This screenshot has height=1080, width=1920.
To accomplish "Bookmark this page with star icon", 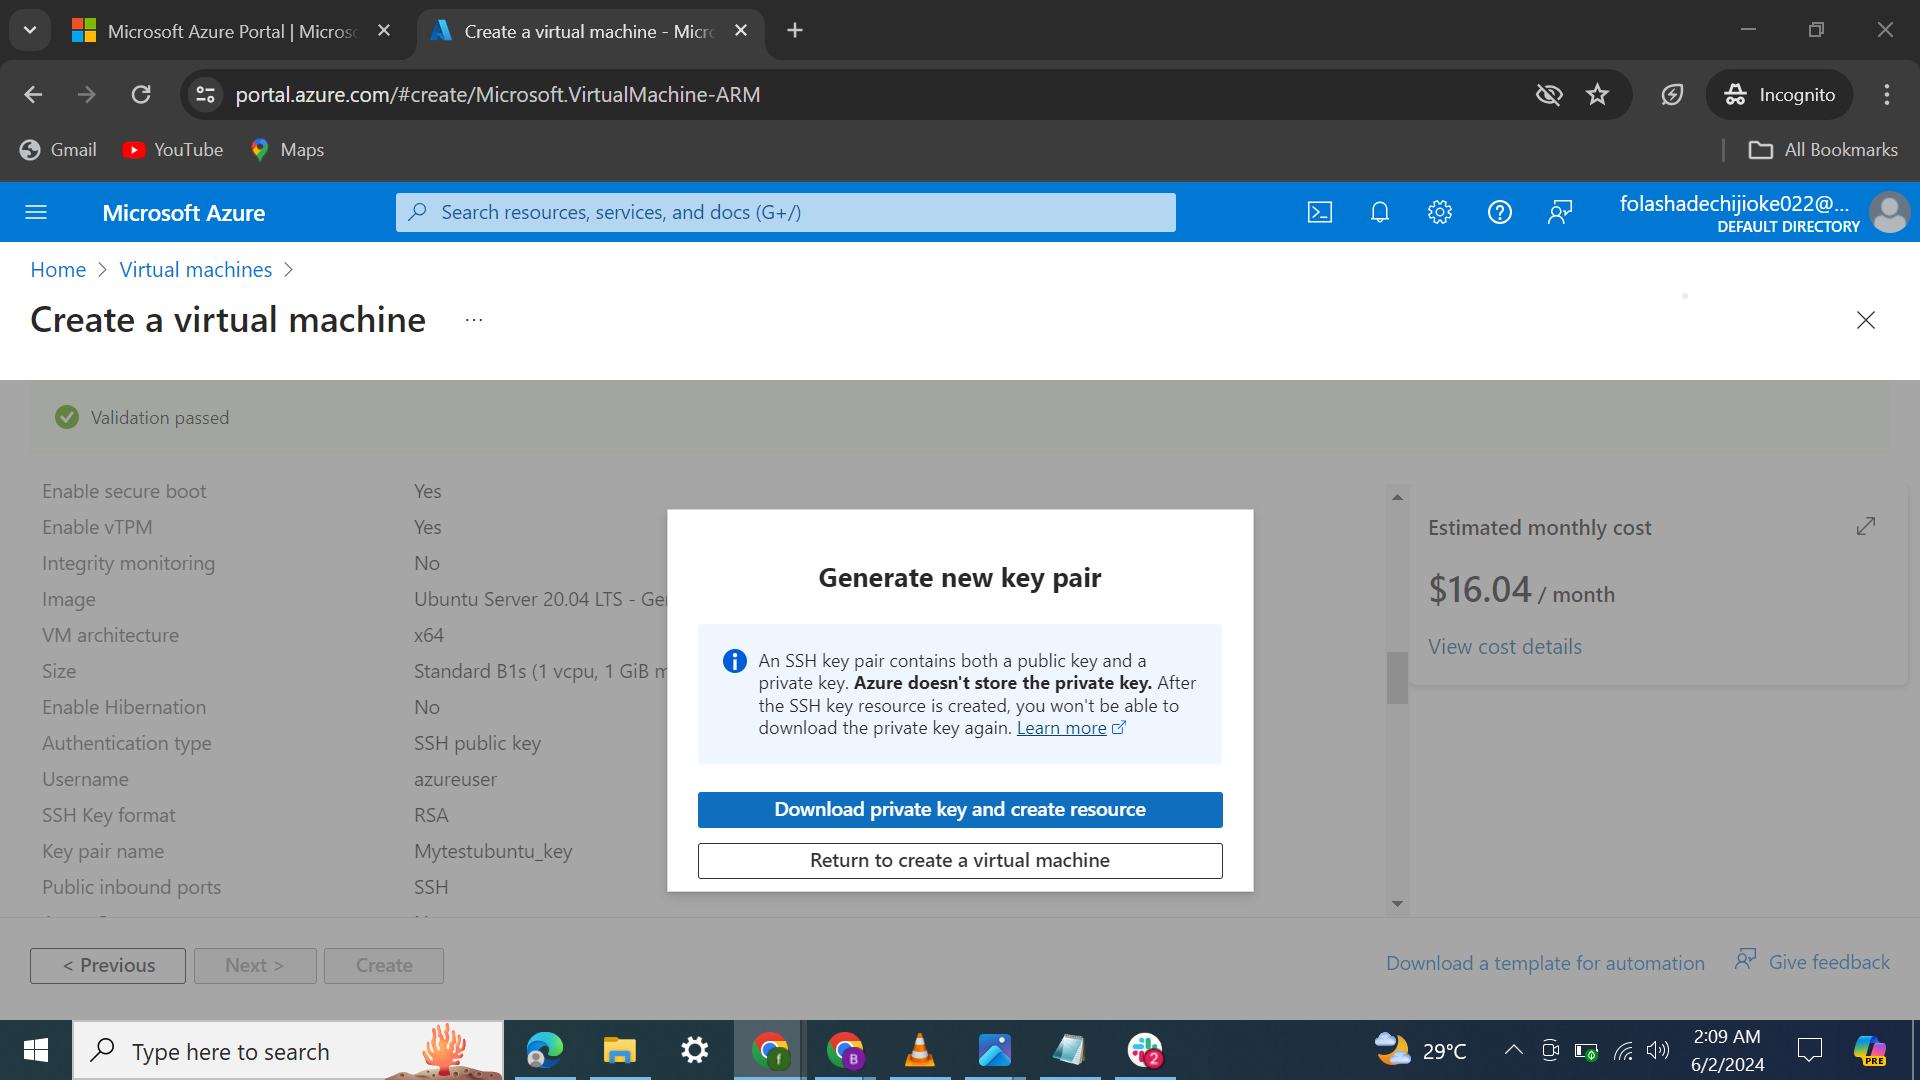I will click(1597, 94).
